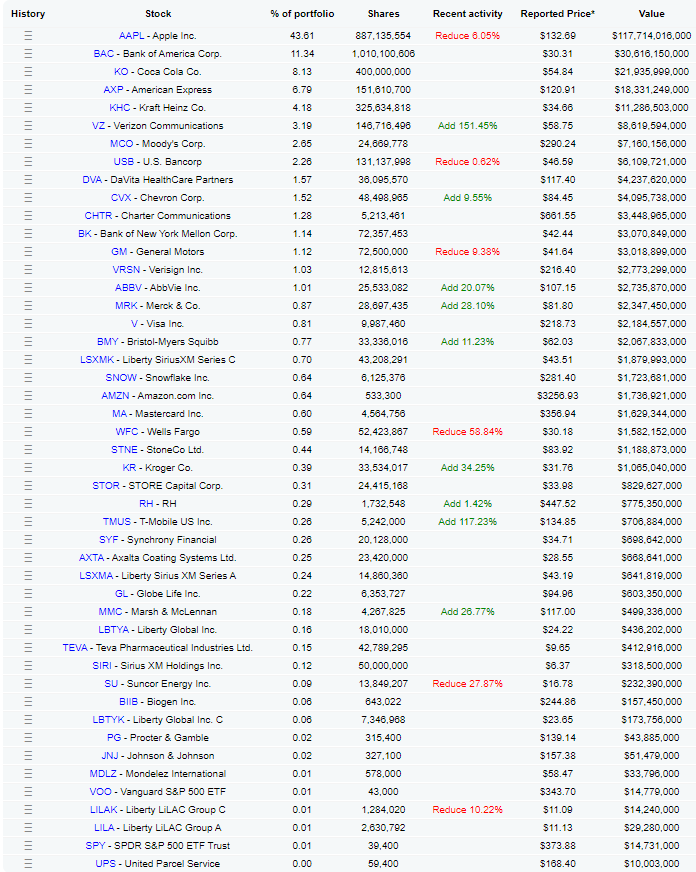Follow the GL ticker link
The height and width of the screenshot is (872, 696).
pos(122,594)
